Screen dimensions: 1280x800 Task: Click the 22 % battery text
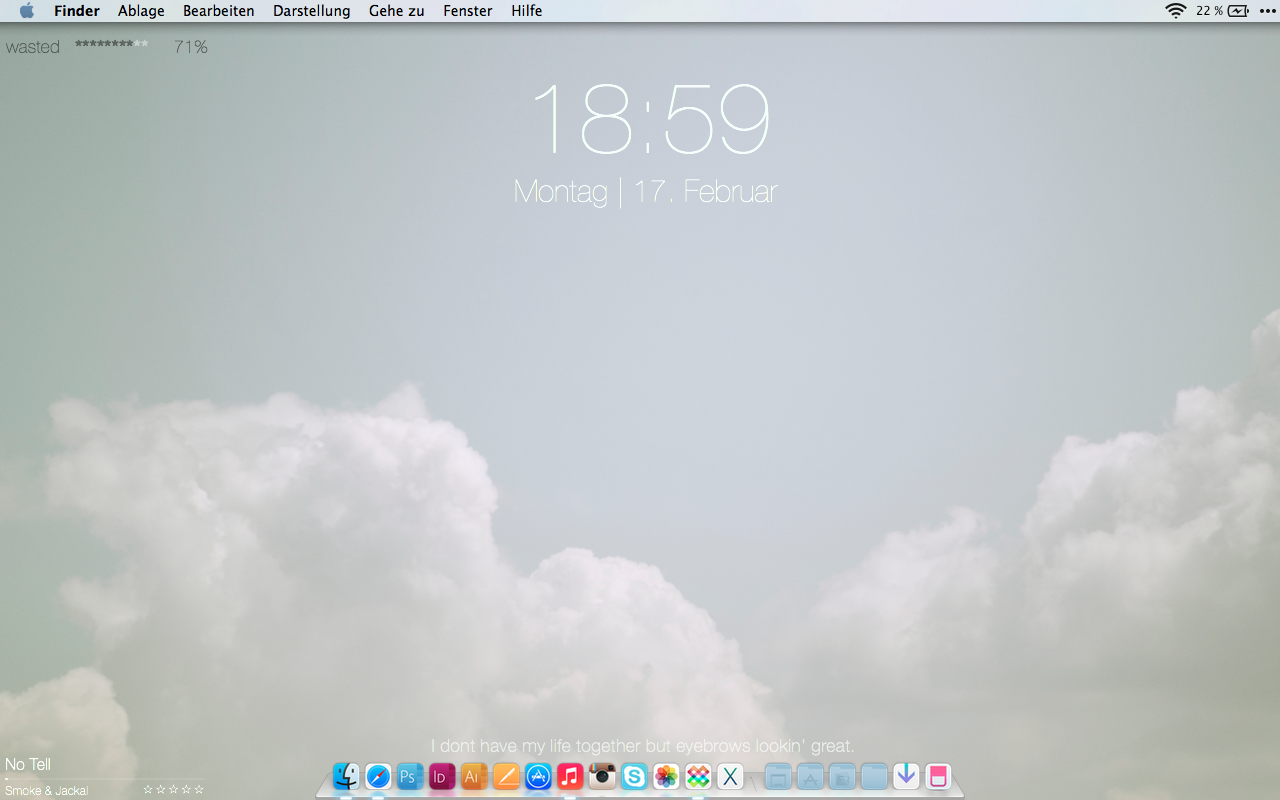click(x=1210, y=11)
